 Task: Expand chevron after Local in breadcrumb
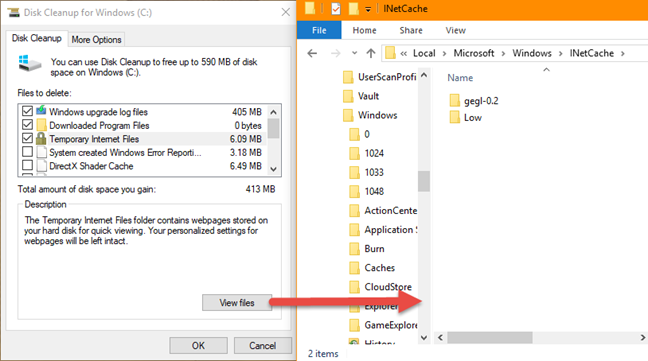pos(444,53)
